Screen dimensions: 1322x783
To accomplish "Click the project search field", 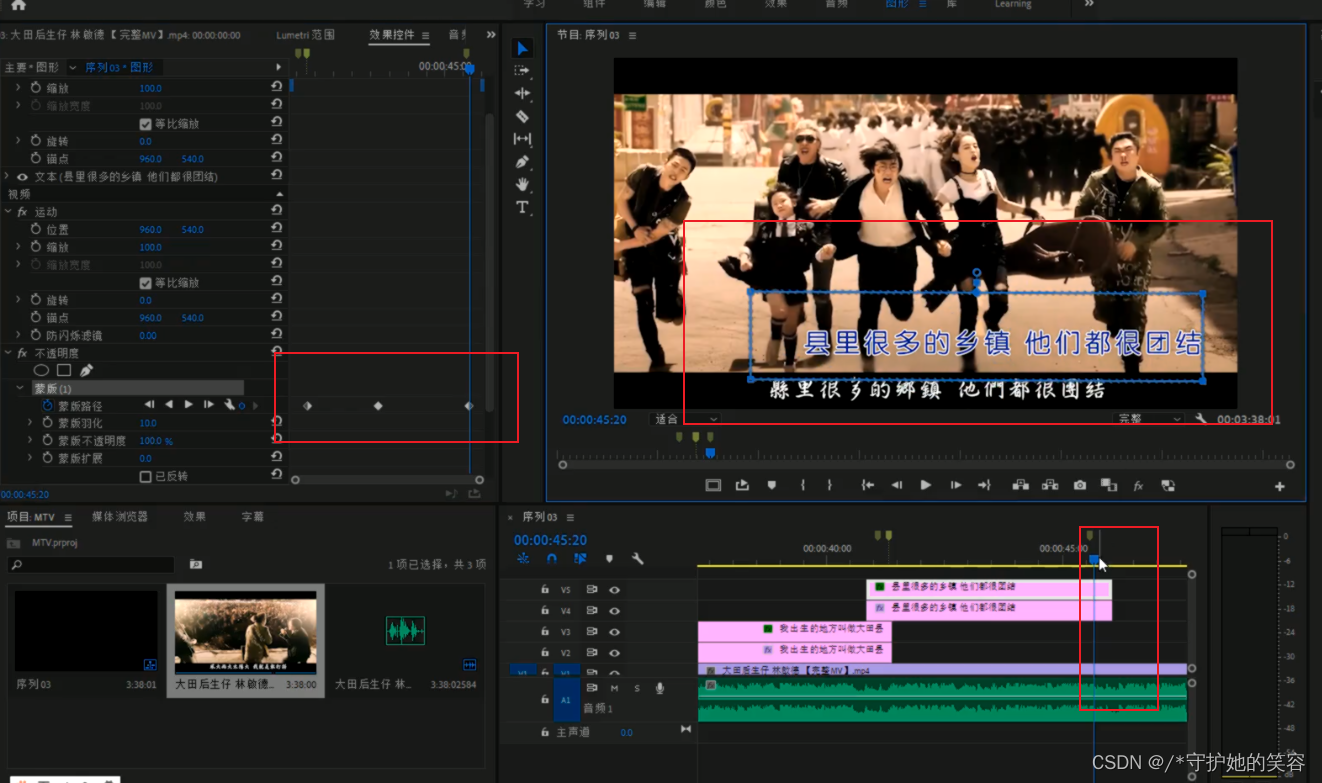I will click(91, 565).
